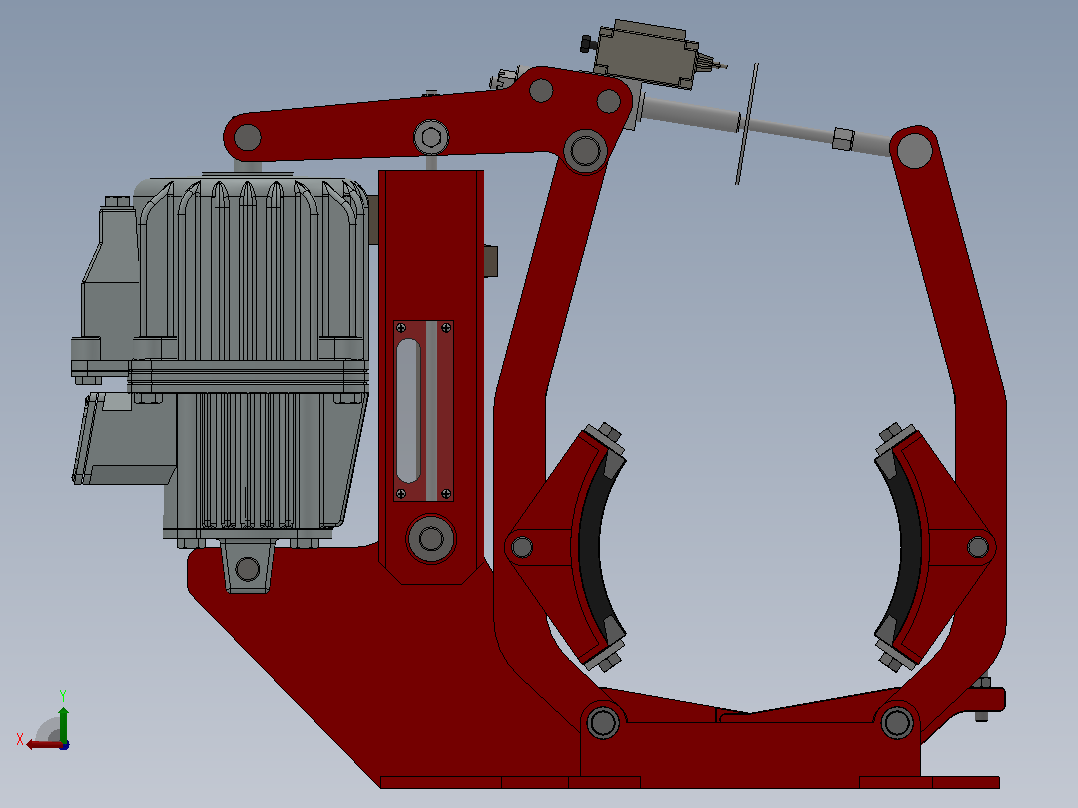Select the pin at the lever's left end

[x=248, y=138]
